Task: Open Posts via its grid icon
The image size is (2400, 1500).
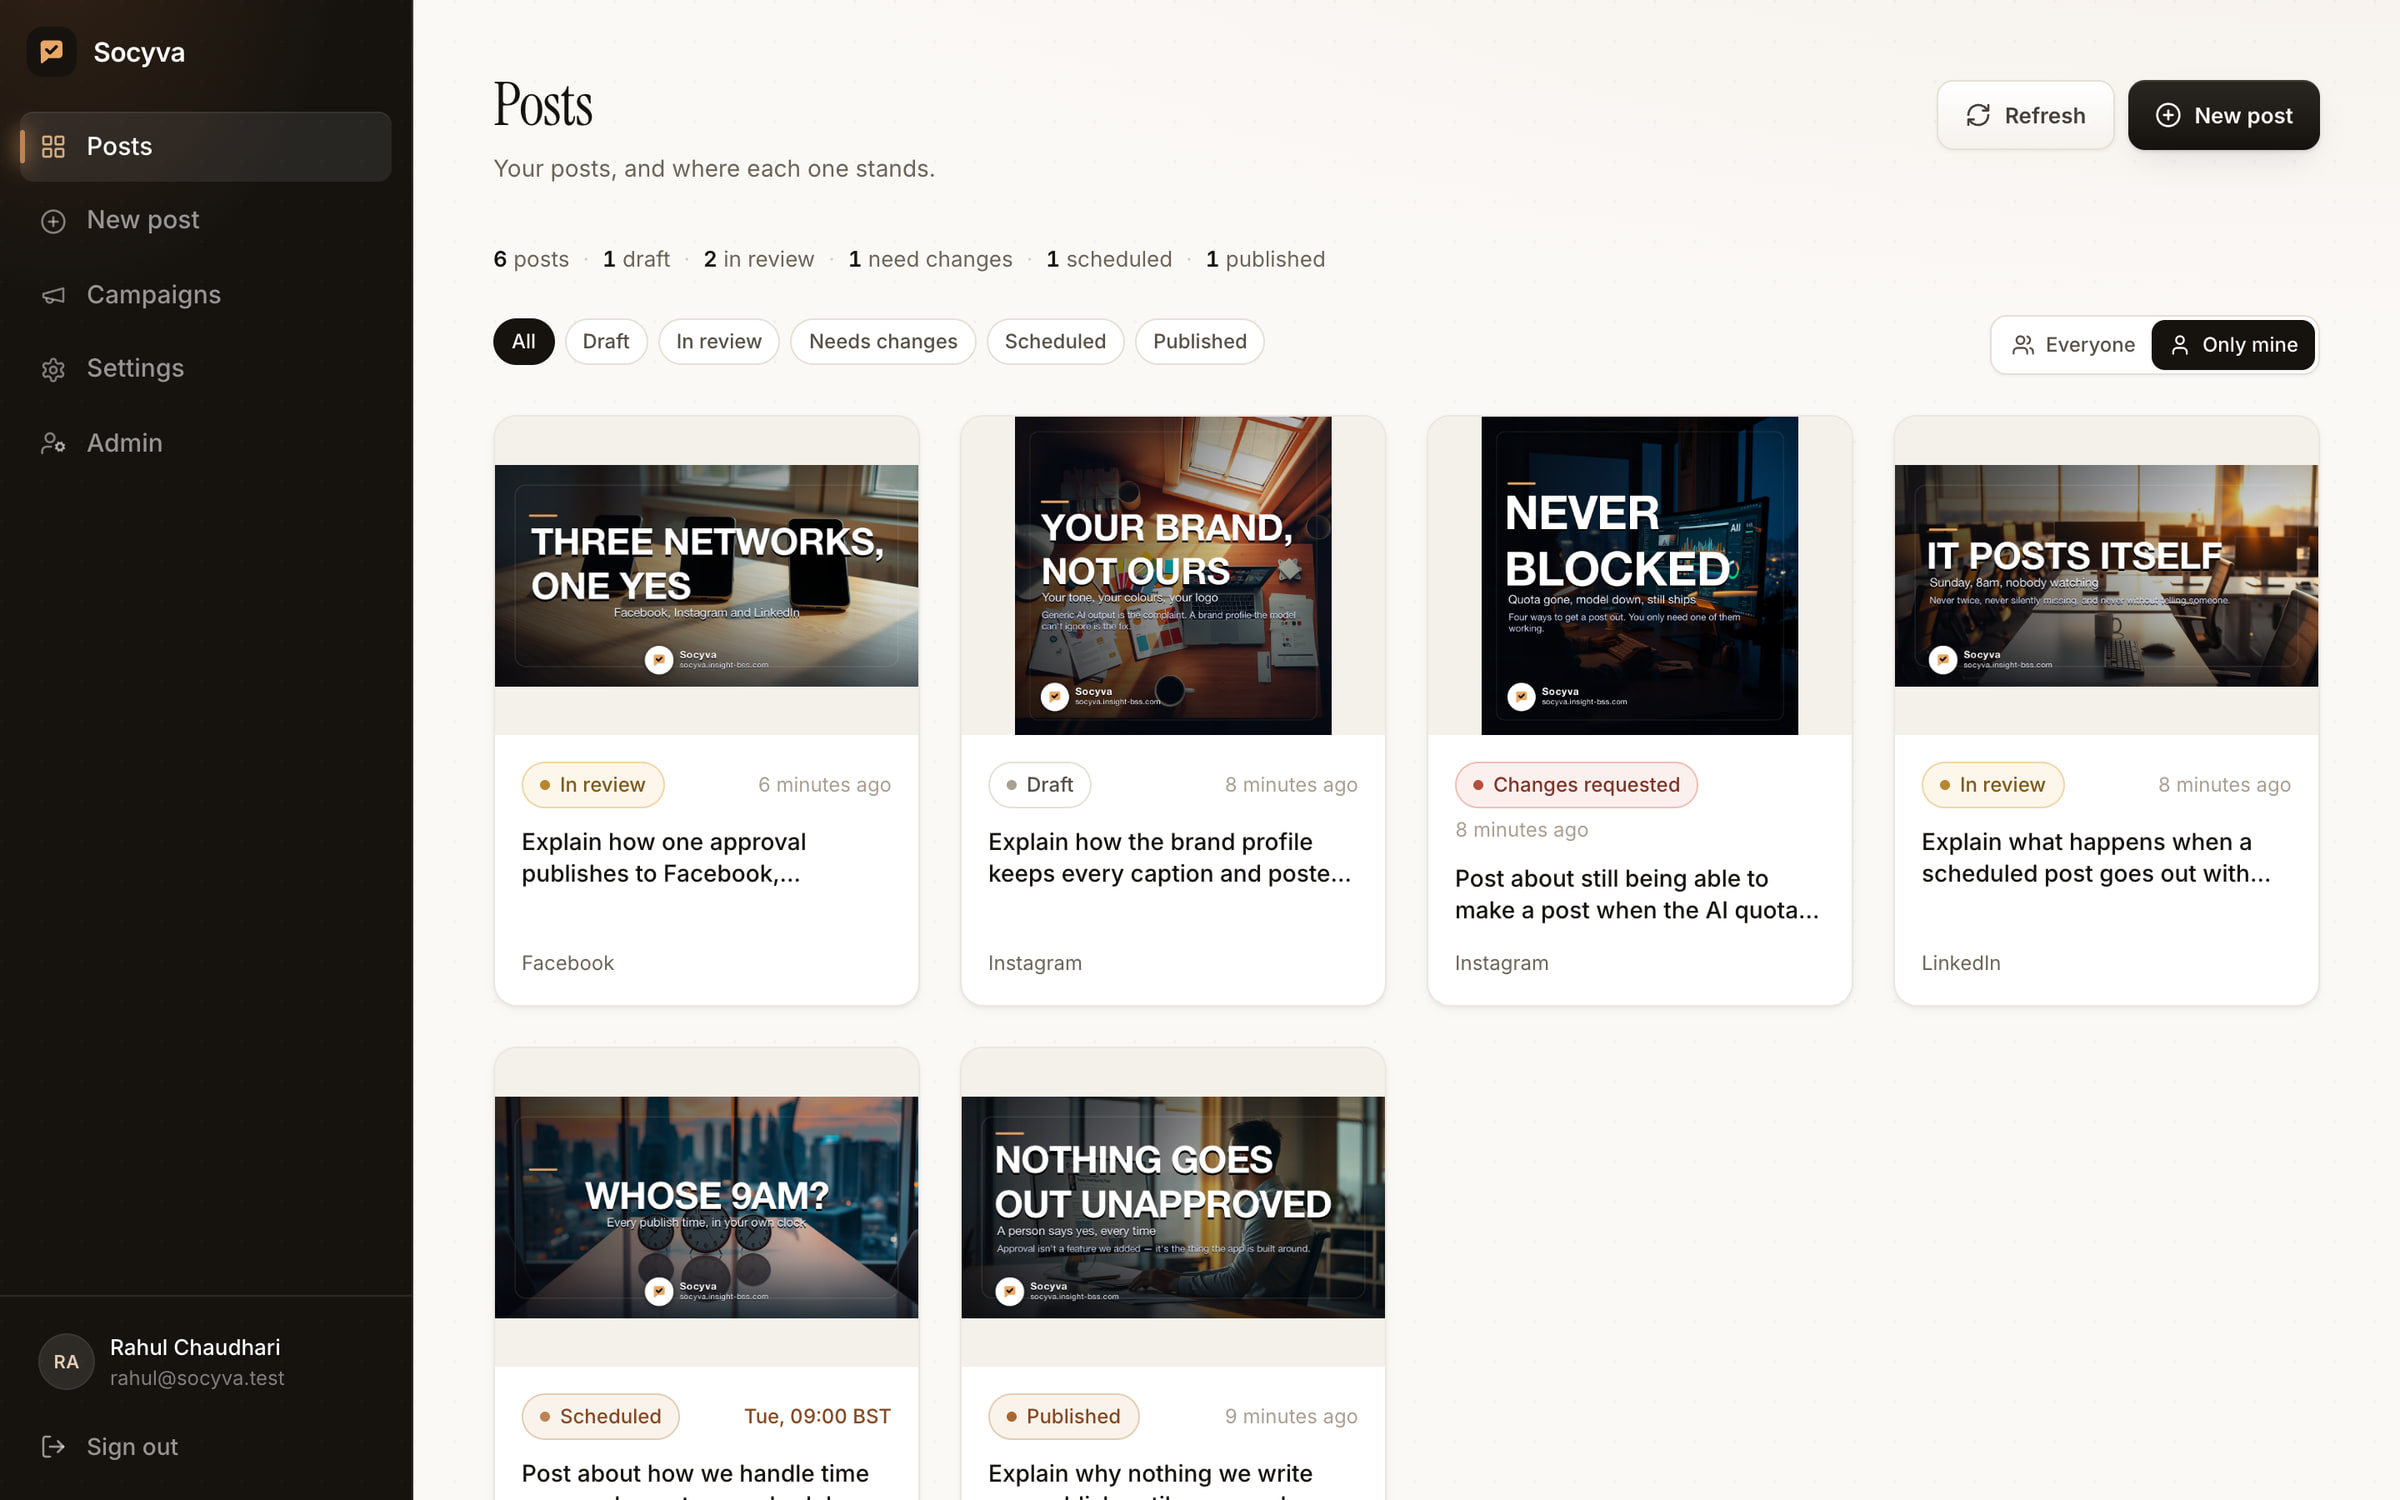Action: coord(53,147)
